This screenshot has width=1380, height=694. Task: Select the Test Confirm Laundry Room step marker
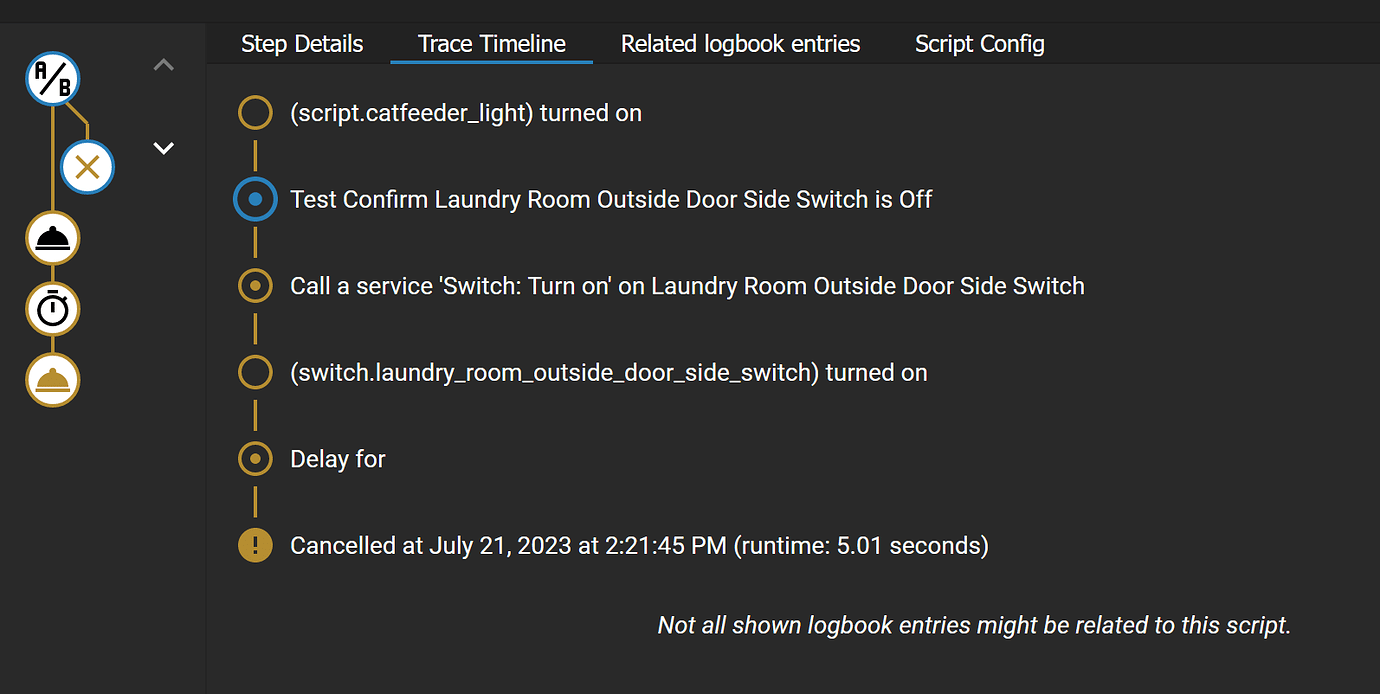coord(255,198)
